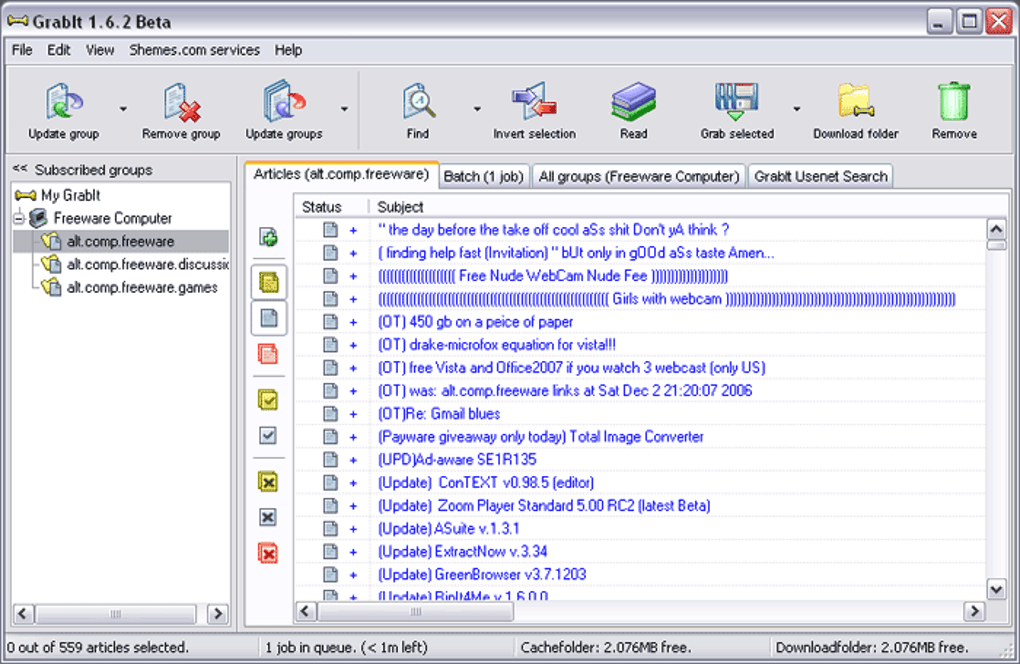Viewport: 1020px width, 664px height.
Task: Click the article list scroll up arrow
Action: tap(996, 229)
